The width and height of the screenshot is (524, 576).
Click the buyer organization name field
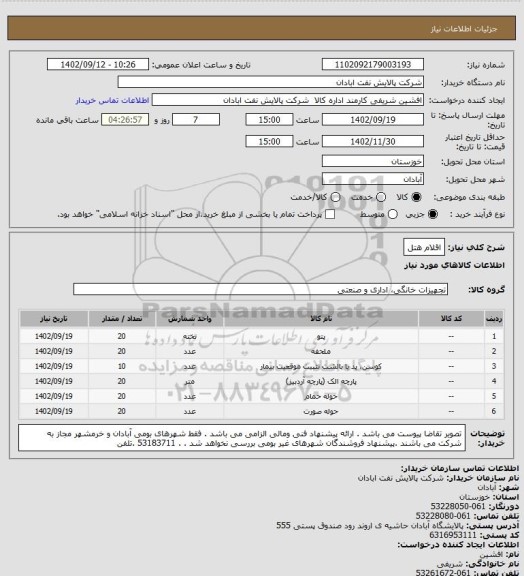(270, 82)
